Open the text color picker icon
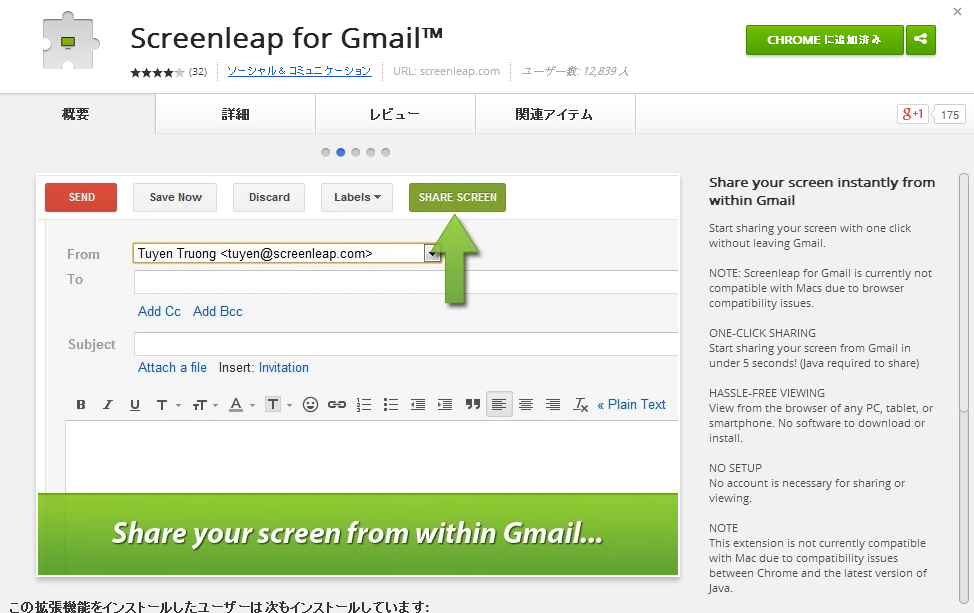Image resolution: width=974 pixels, height=613 pixels. pos(236,405)
